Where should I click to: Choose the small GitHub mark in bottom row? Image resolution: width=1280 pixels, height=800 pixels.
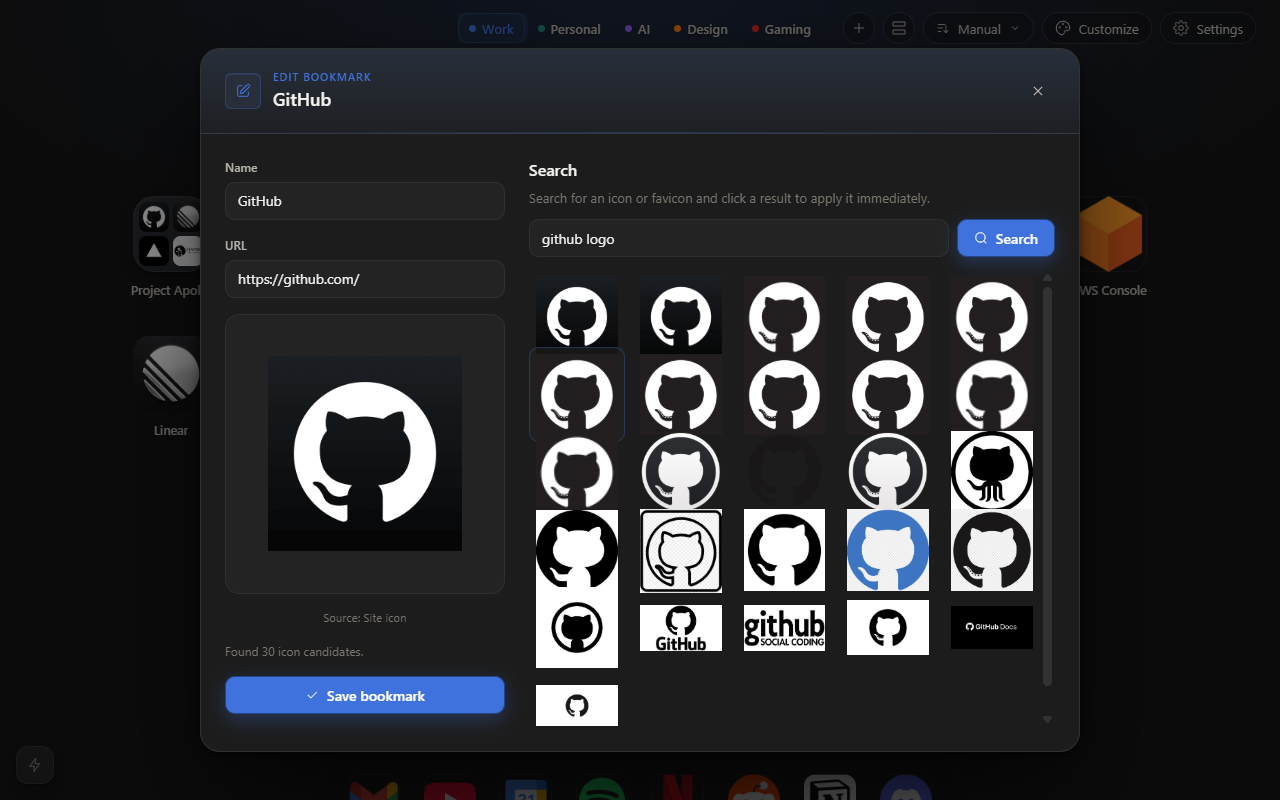pos(577,705)
